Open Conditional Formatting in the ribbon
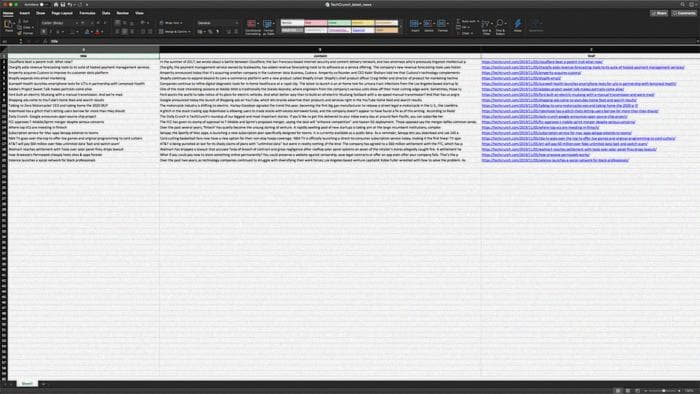 252,27
